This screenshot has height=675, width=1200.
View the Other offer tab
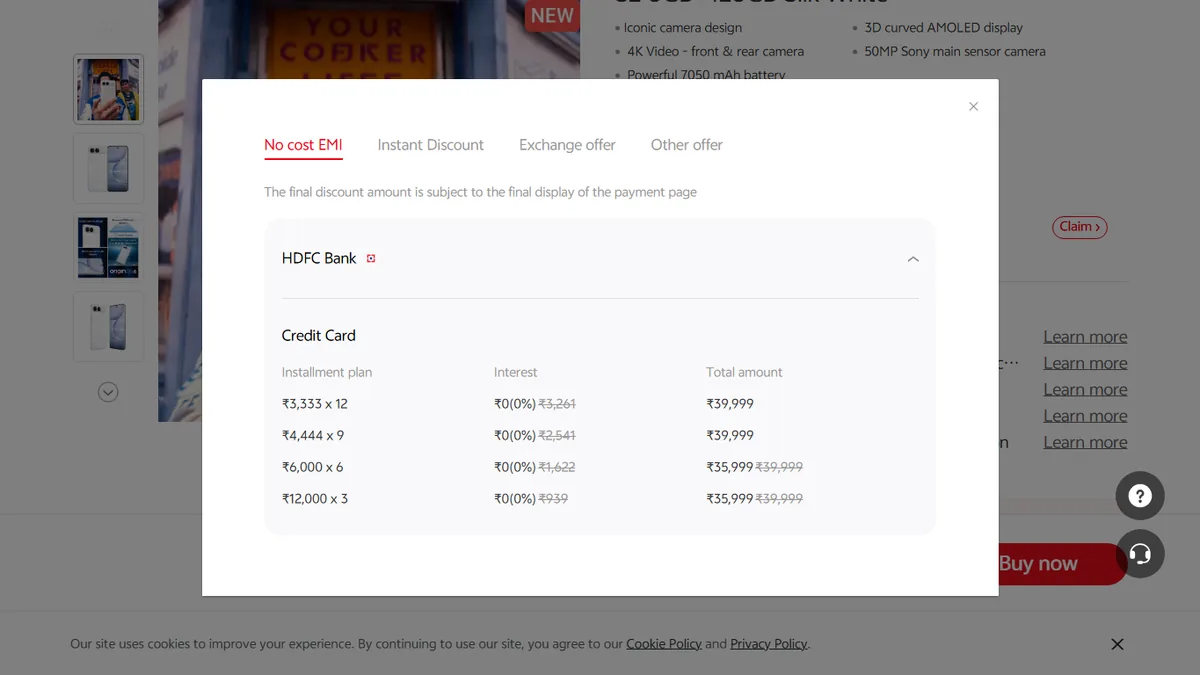[687, 145]
